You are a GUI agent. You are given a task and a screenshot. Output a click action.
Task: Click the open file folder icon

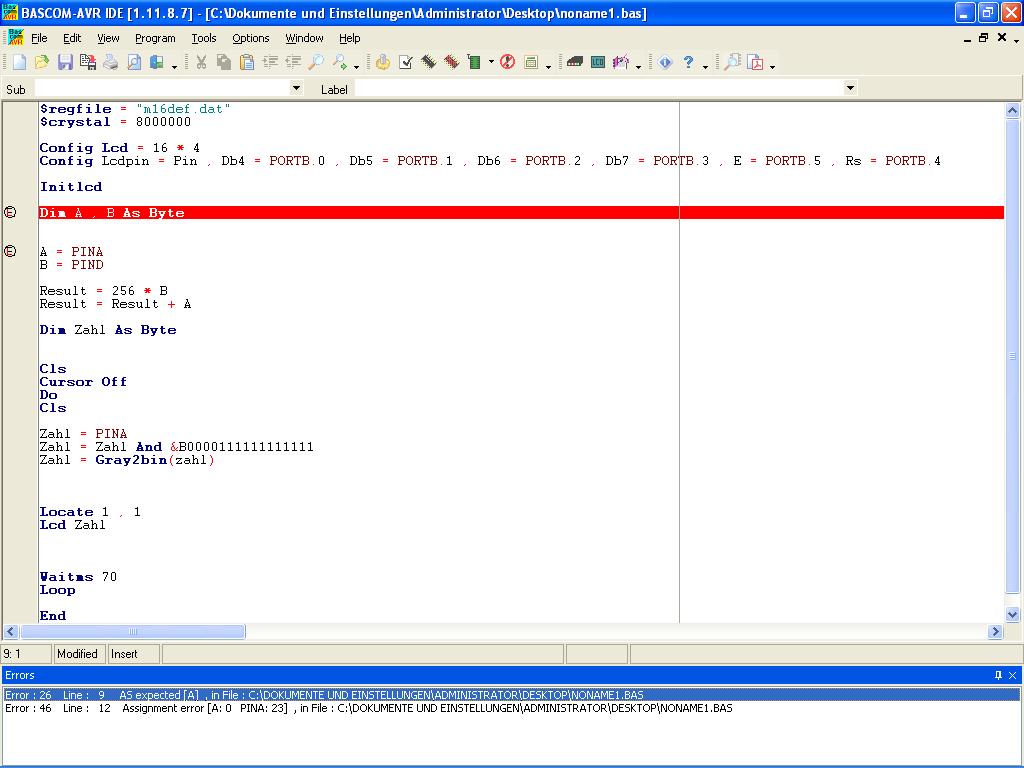point(42,62)
